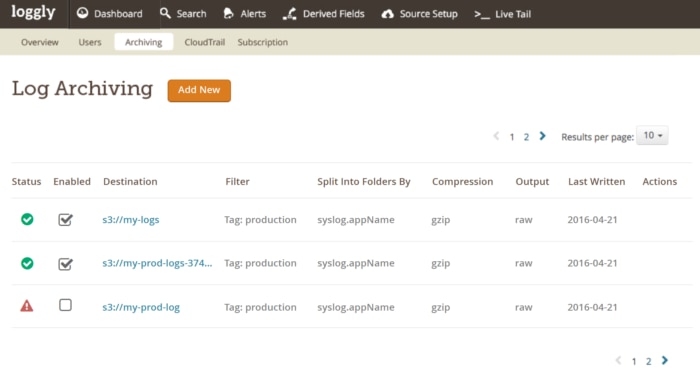Viewport: 700px width, 381px height.
Task: Switch to the Overview tab
Action: coord(40,42)
